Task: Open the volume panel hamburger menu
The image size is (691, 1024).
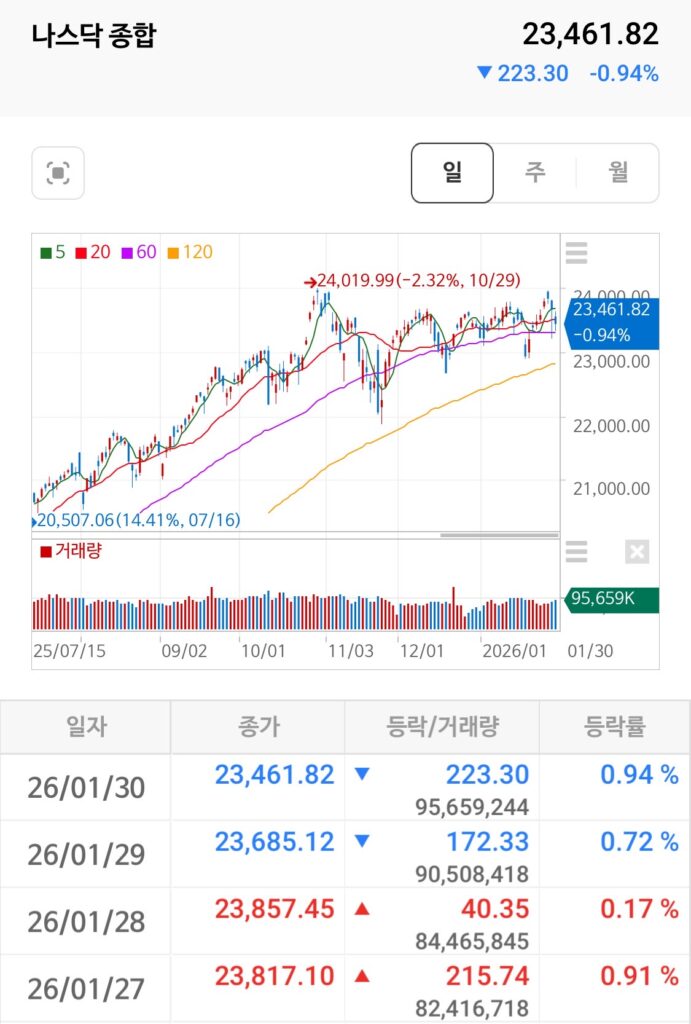Action: click(x=576, y=551)
